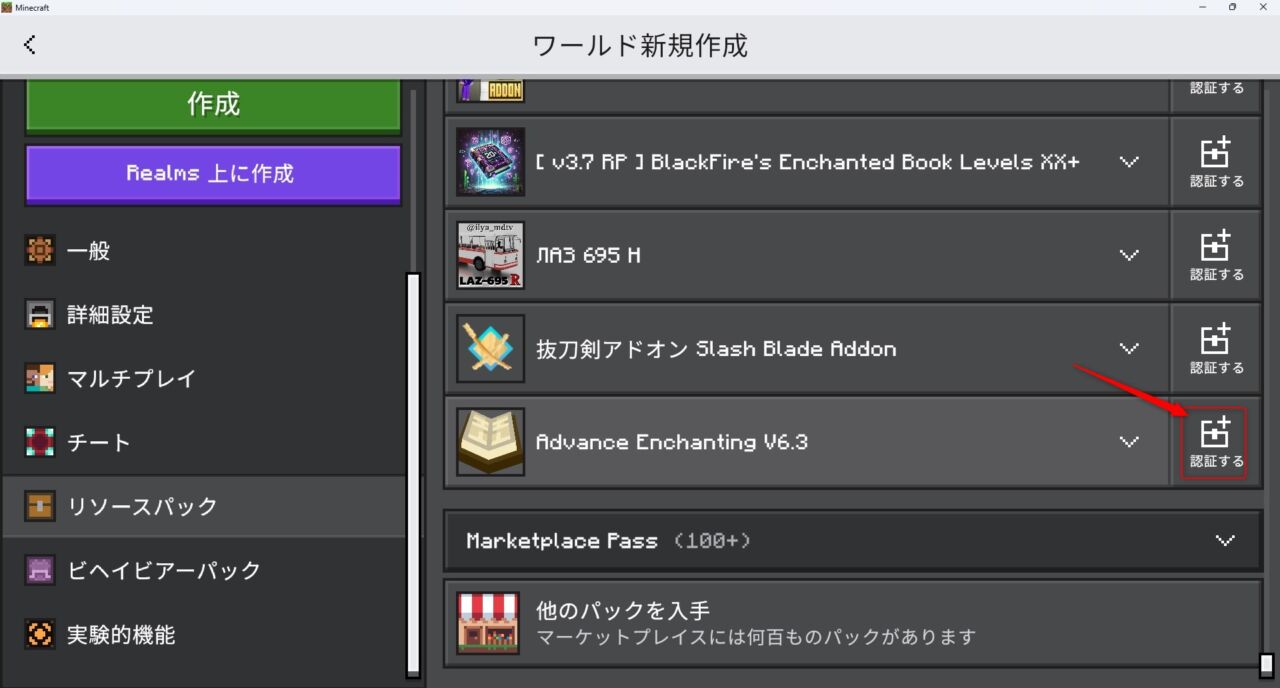The image size is (1280, 688).
Task: Click the LAZ-695 bus pack thumbnail
Action: tap(490, 255)
